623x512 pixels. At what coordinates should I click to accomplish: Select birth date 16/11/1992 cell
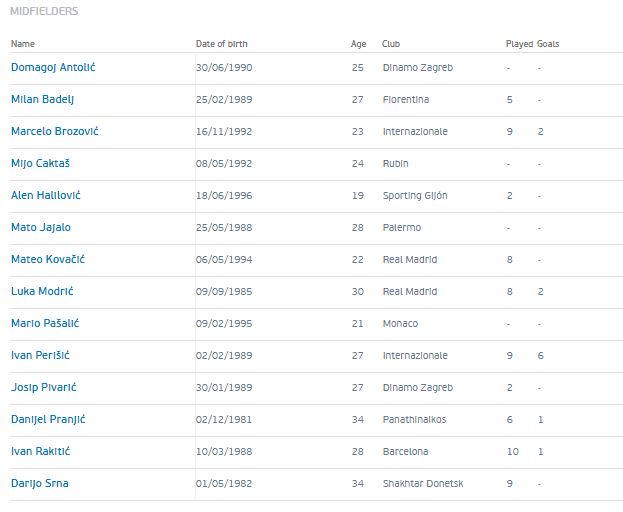click(x=224, y=131)
